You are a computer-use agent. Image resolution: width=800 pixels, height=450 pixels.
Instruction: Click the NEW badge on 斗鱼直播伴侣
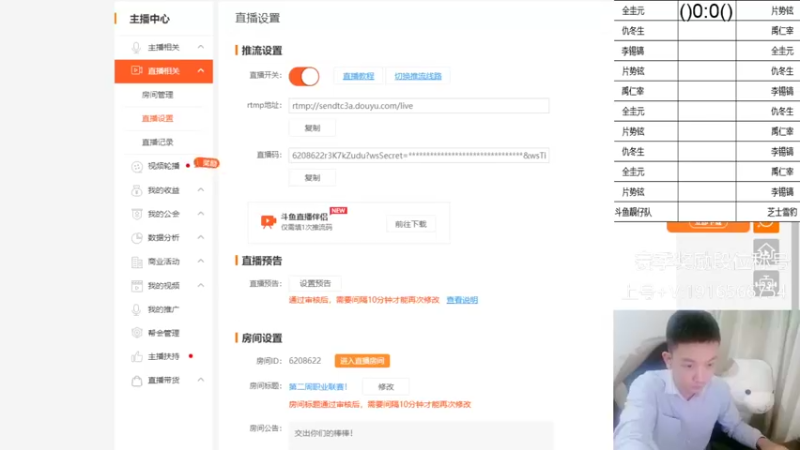tap(338, 210)
